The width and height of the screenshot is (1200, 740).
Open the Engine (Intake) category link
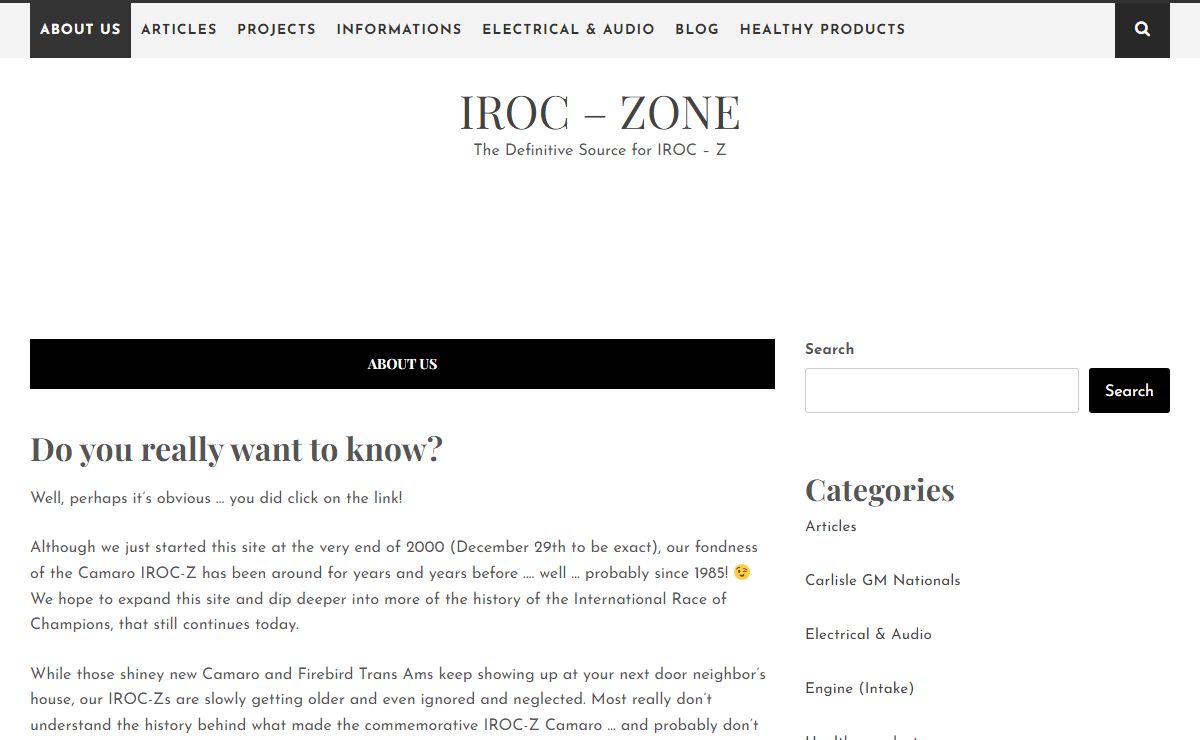pos(860,688)
